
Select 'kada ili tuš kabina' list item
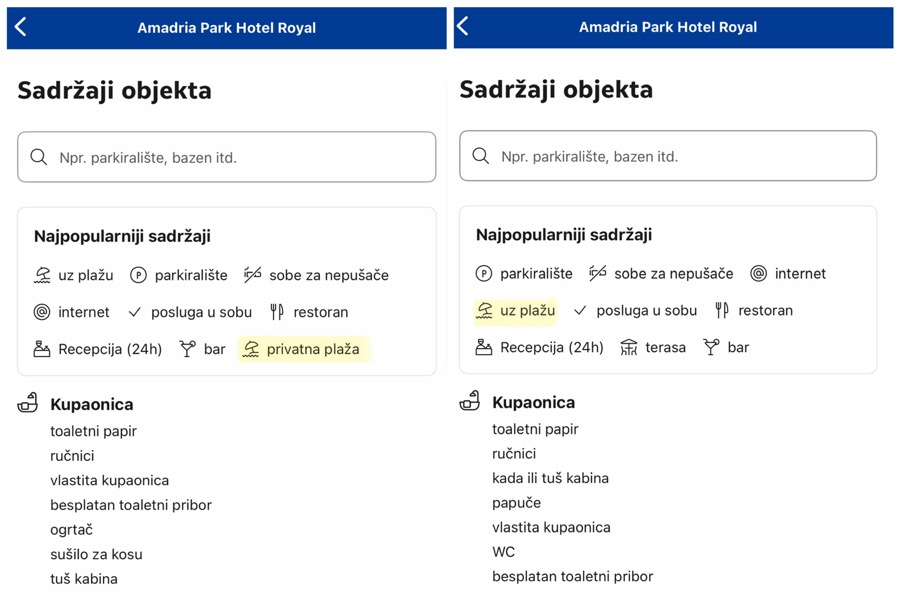(550, 478)
